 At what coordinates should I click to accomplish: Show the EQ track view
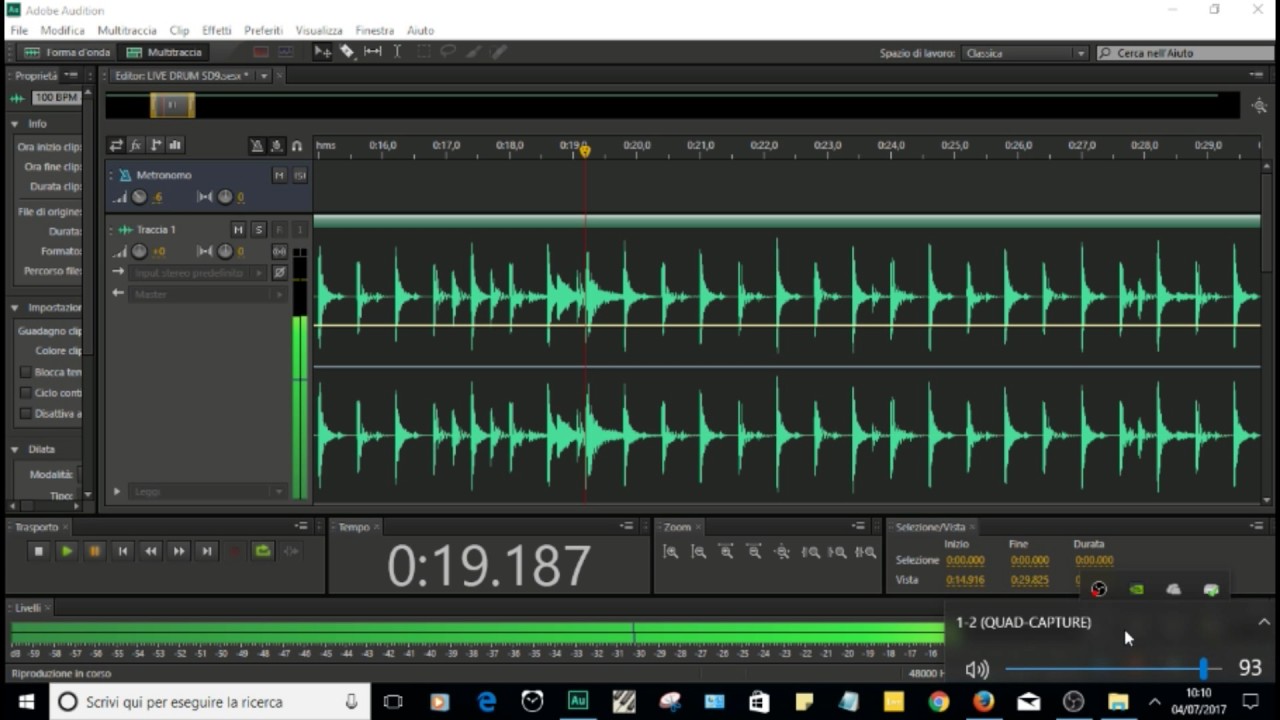(174, 146)
